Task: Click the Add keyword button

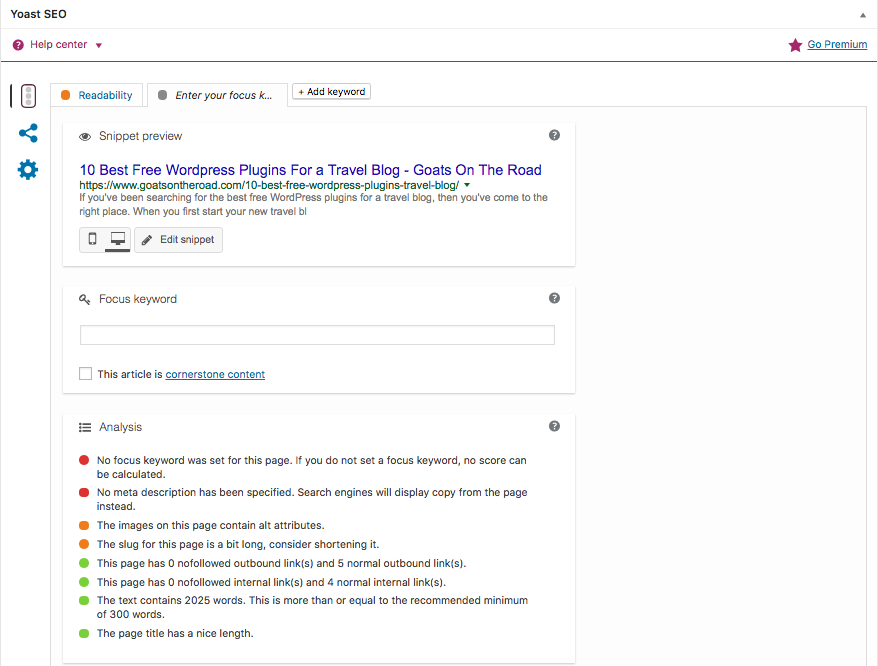Action: [331, 91]
